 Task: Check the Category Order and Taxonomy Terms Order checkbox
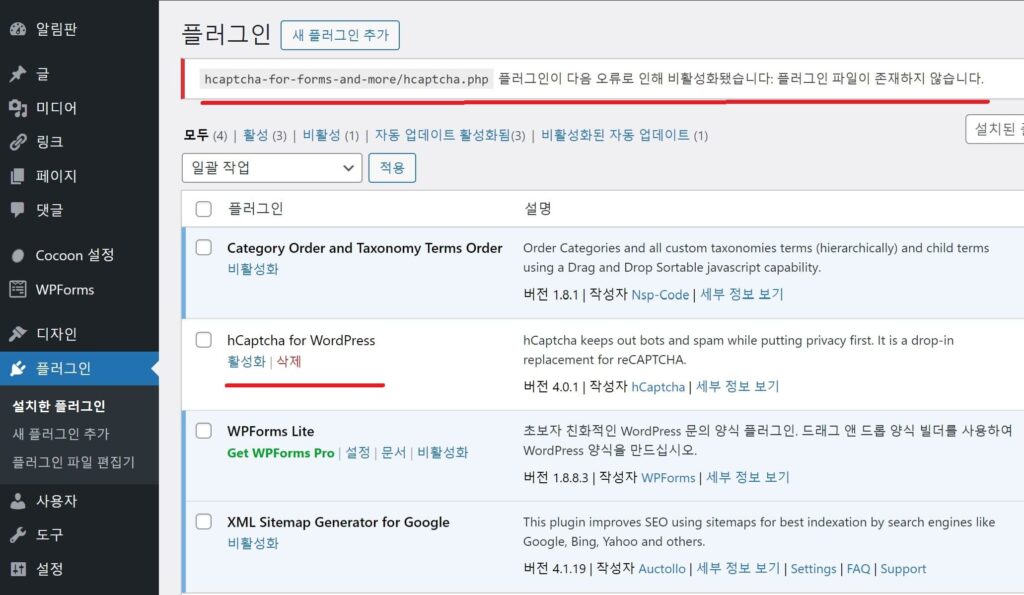(204, 248)
